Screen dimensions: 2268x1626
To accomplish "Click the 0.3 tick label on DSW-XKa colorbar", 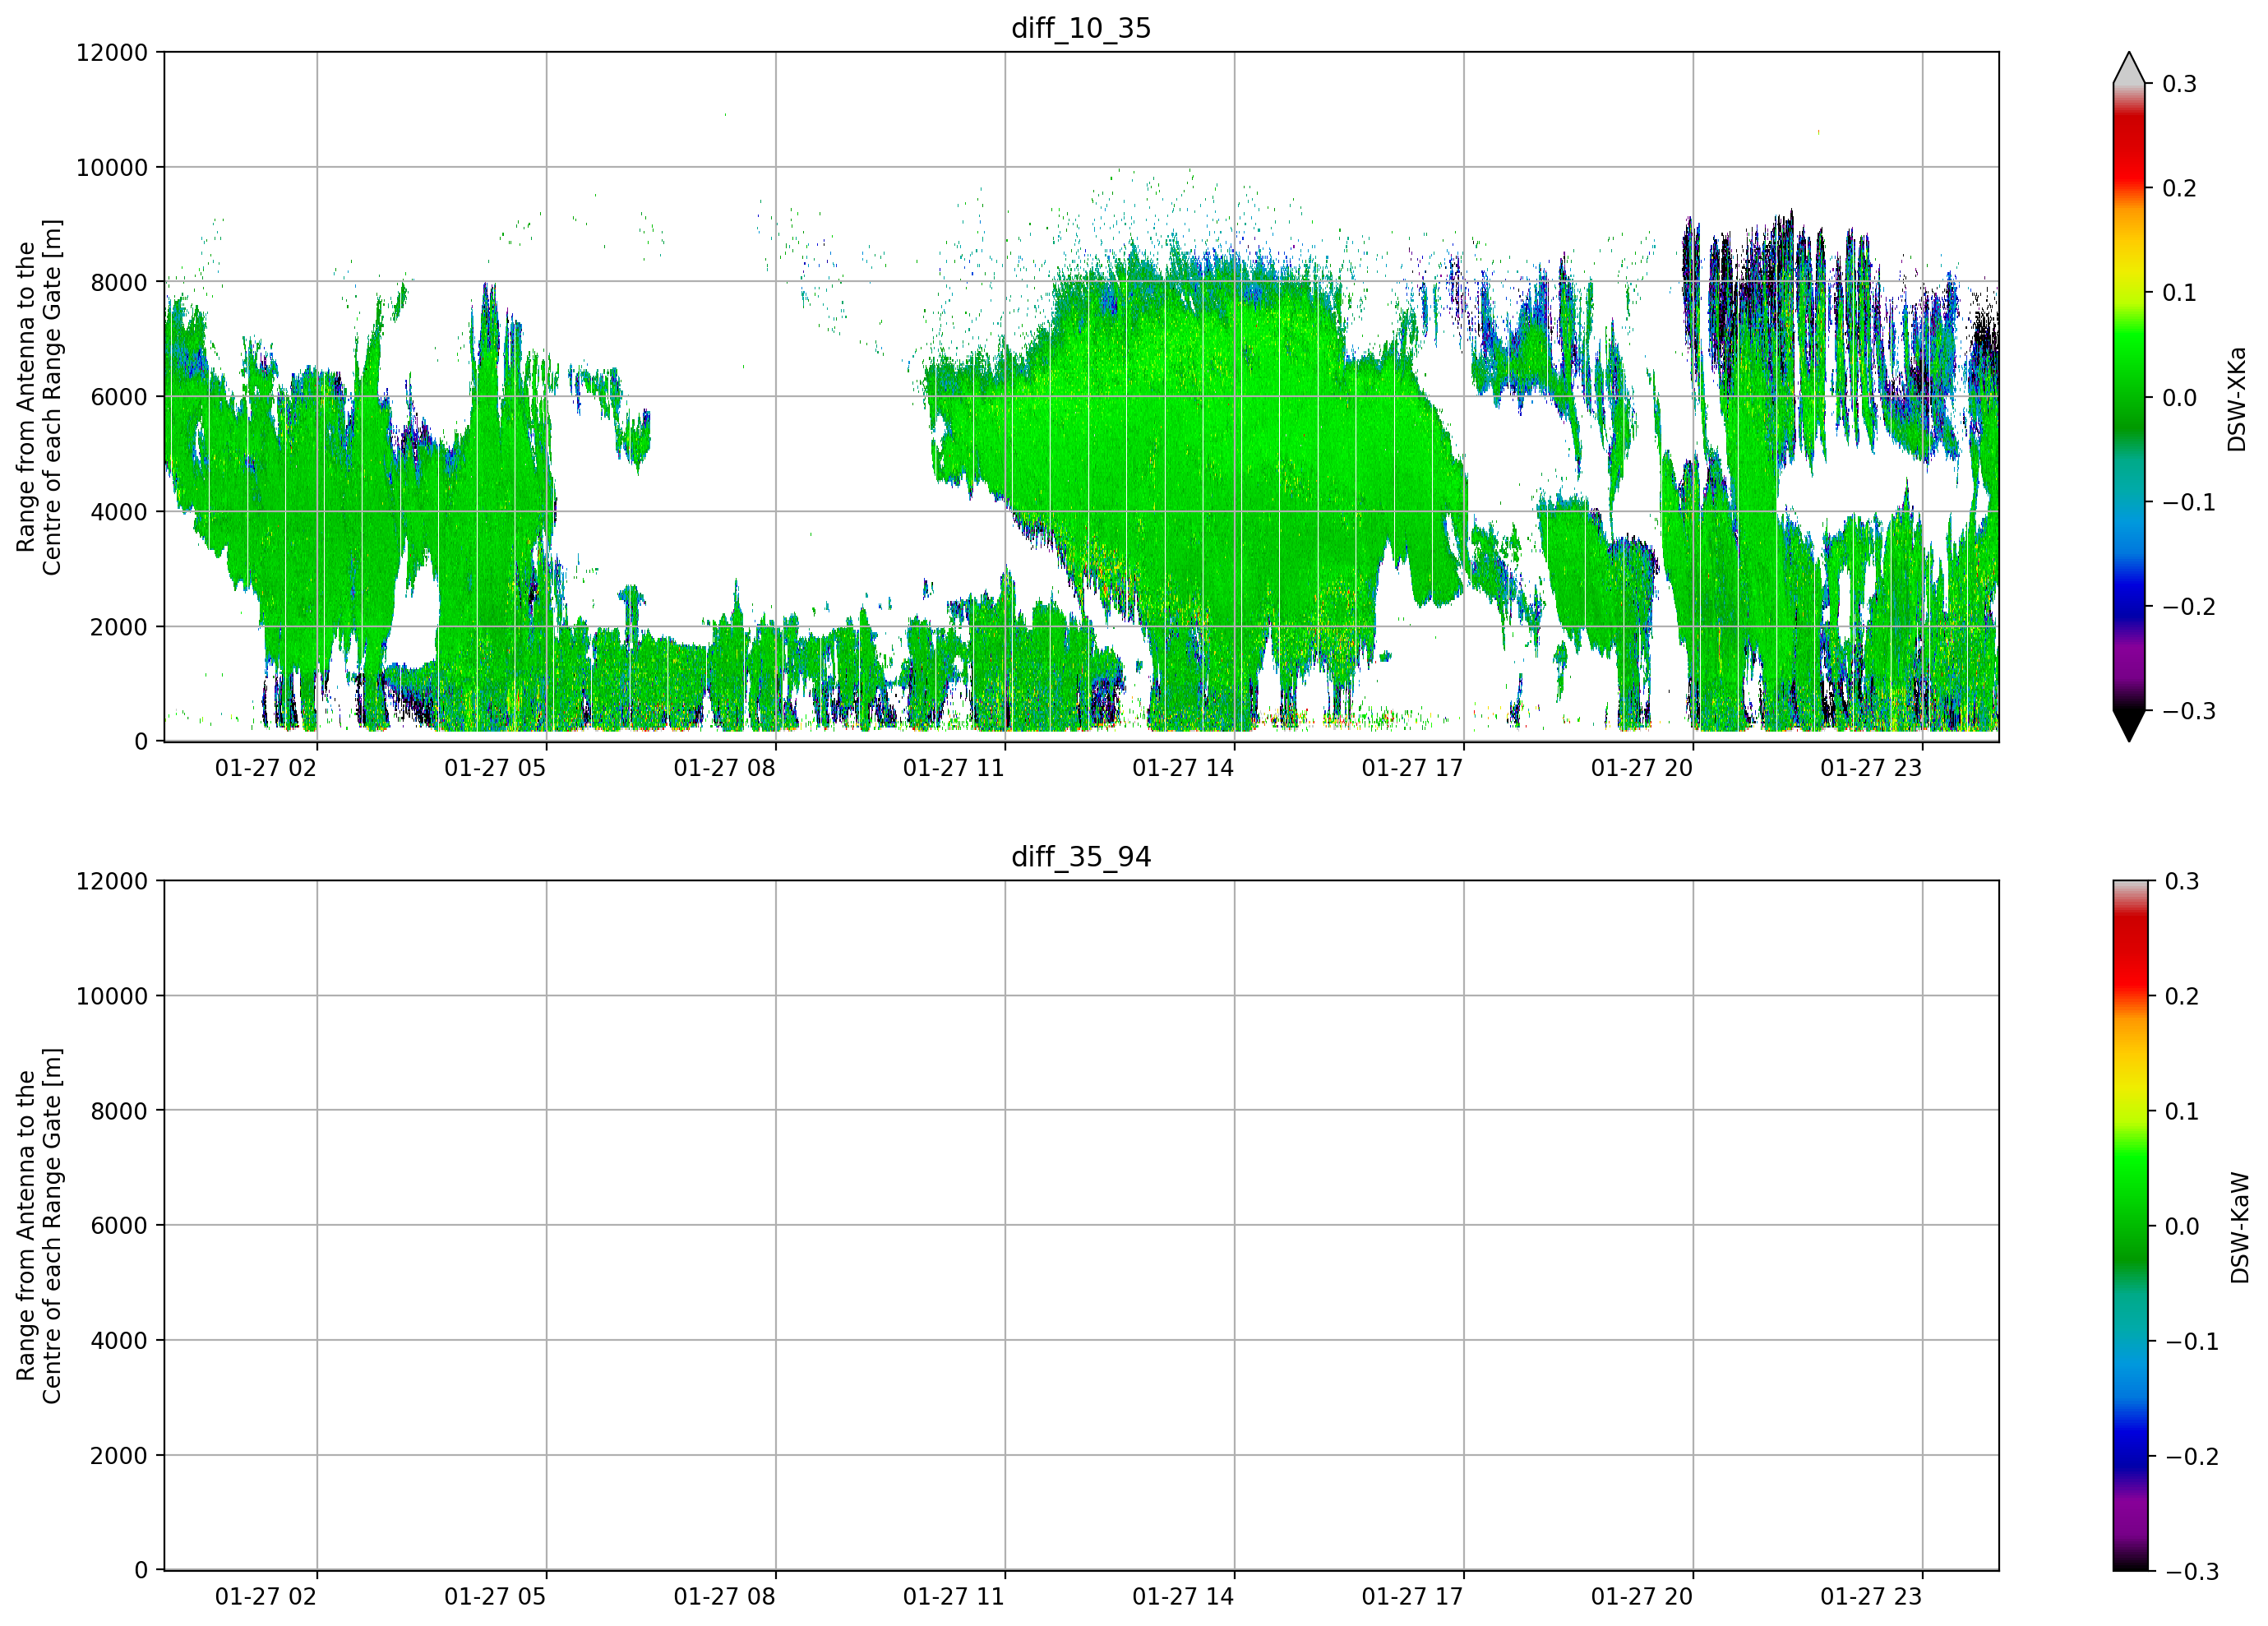I will pyautogui.click(x=2179, y=84).
